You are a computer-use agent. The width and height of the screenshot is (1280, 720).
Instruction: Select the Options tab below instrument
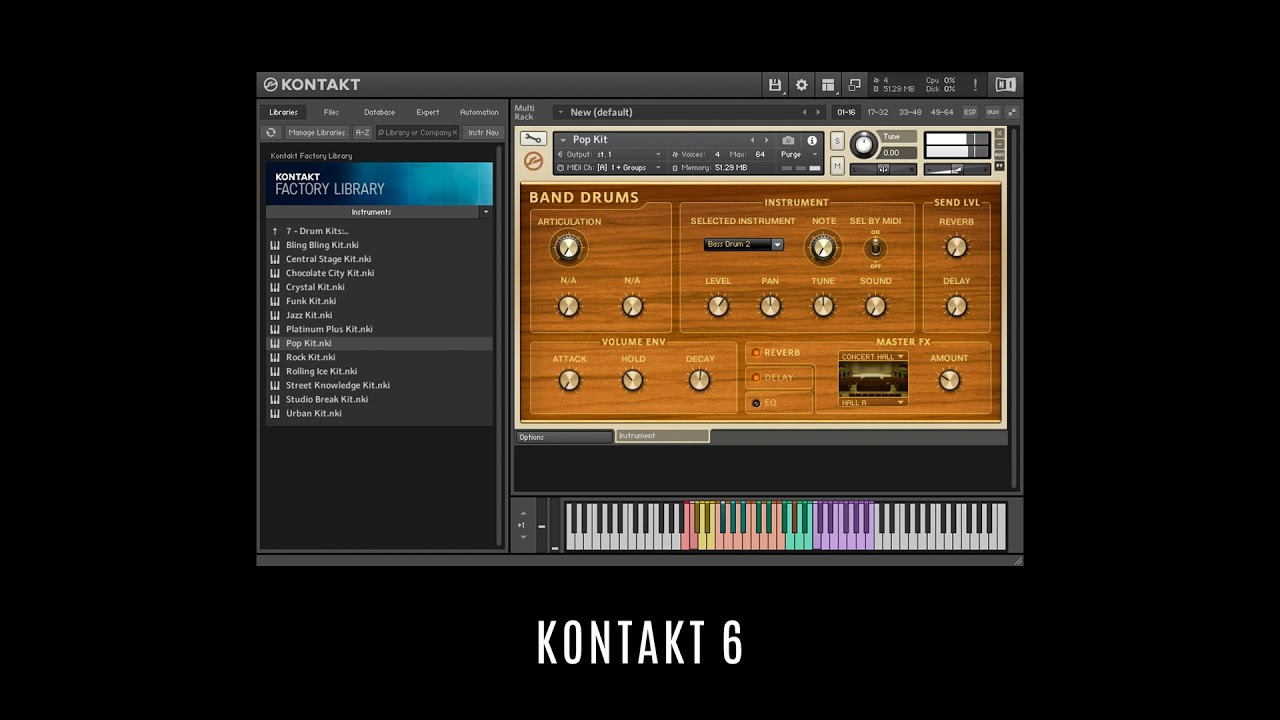563,437
